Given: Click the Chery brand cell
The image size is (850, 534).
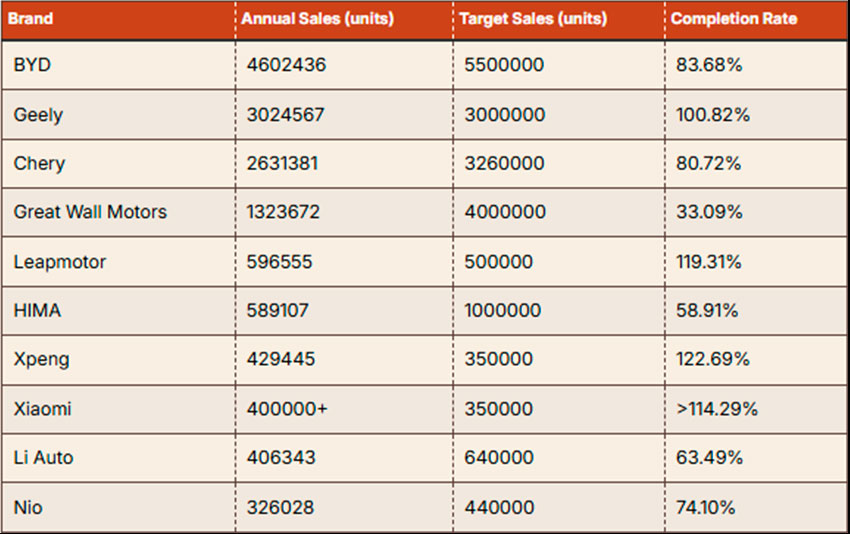Looking at the screenshot, I should click(39, 163).
